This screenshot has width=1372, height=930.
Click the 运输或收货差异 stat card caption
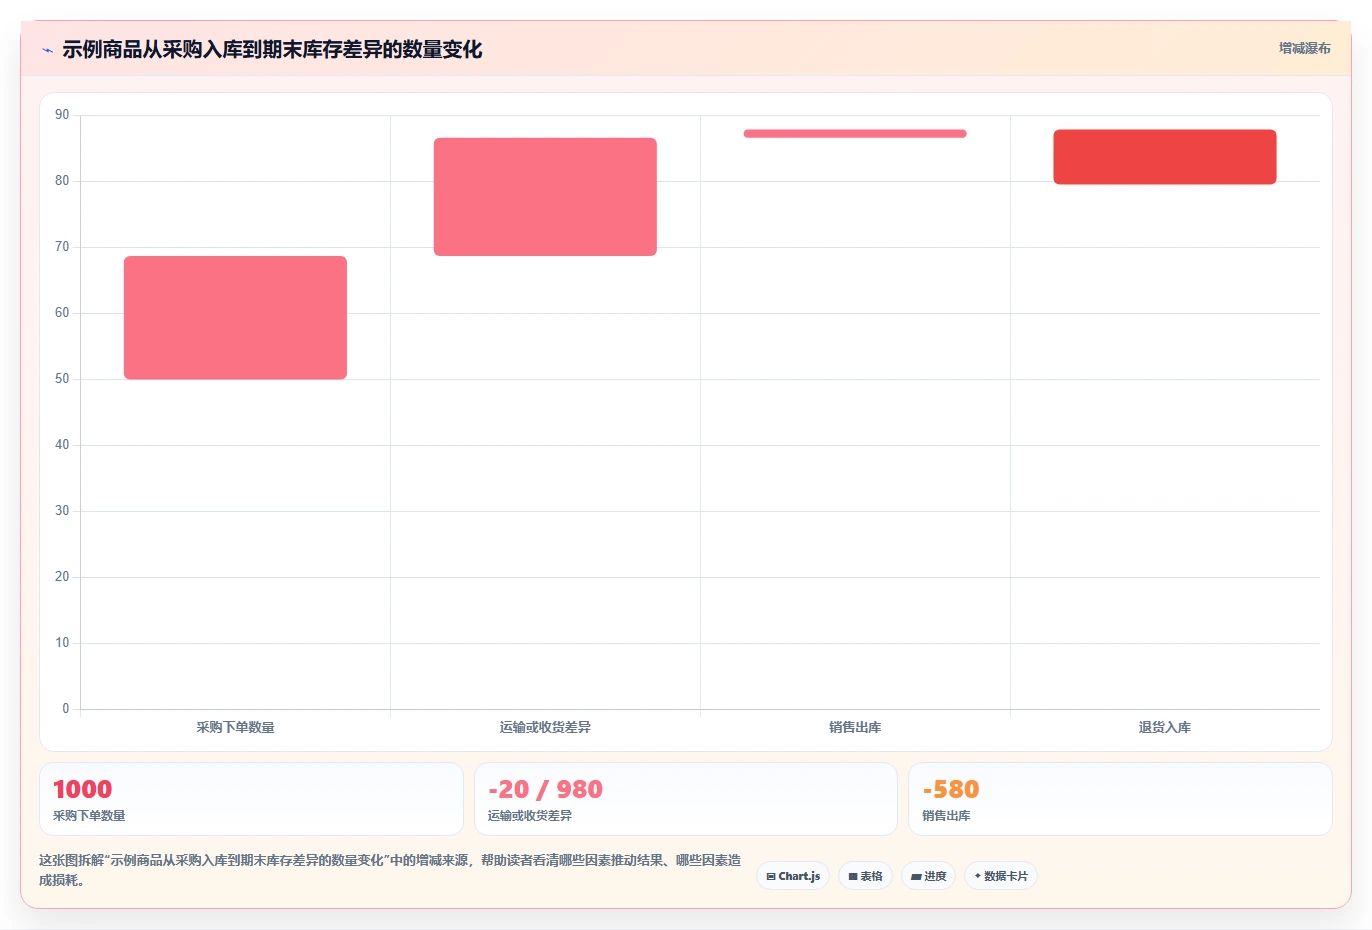pos(530,816)
